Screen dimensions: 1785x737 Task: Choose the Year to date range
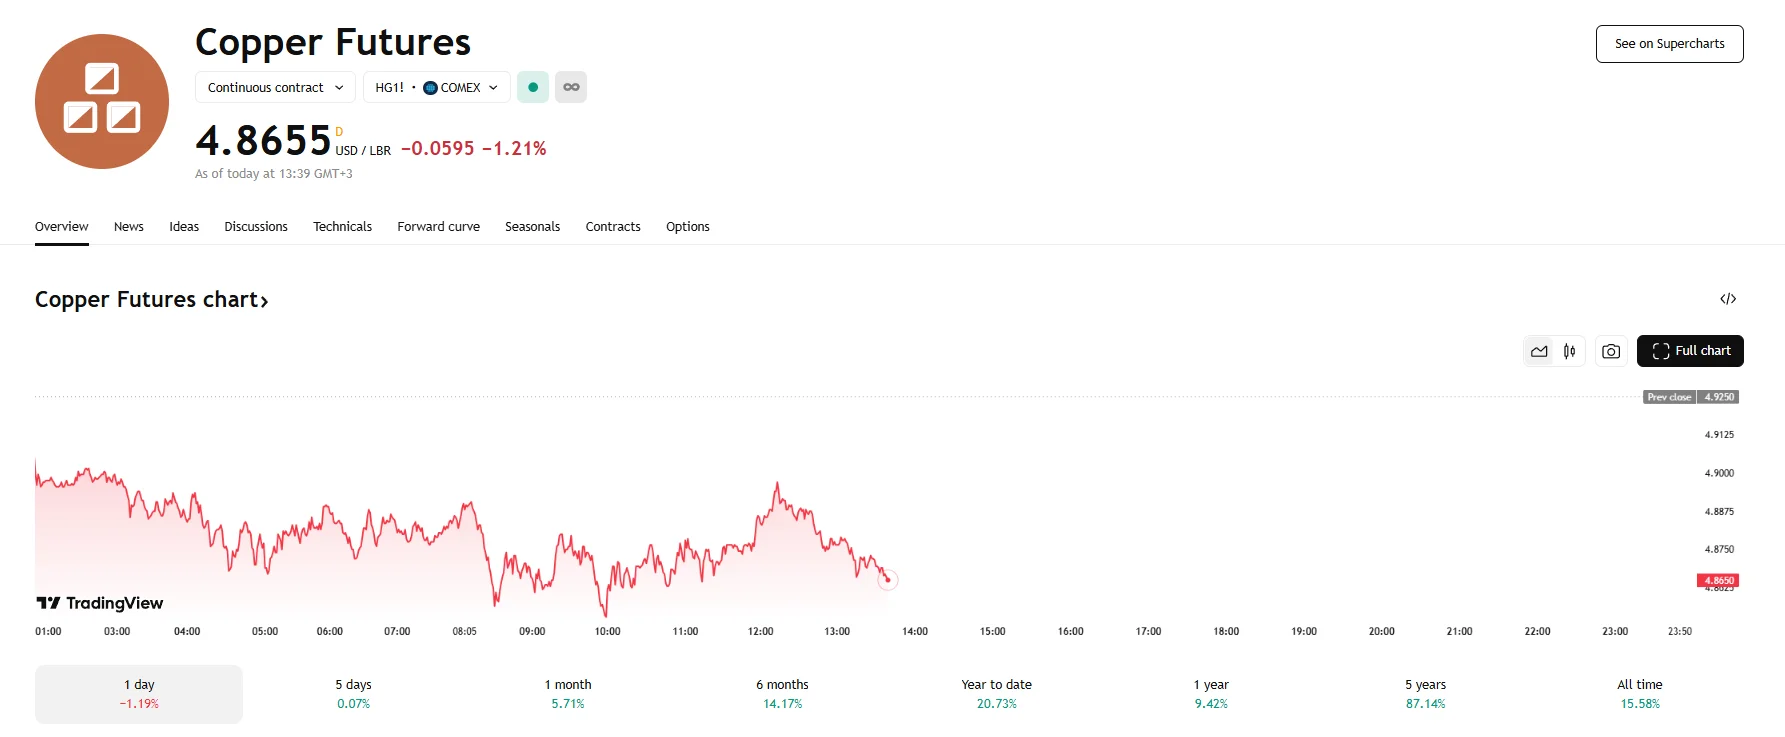coord(996,694)
